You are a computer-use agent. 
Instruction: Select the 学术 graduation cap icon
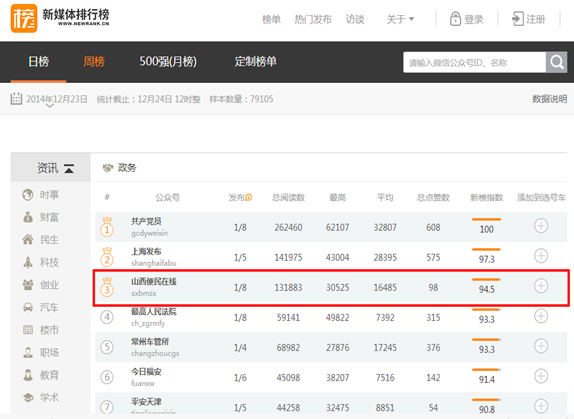point(28,397)
